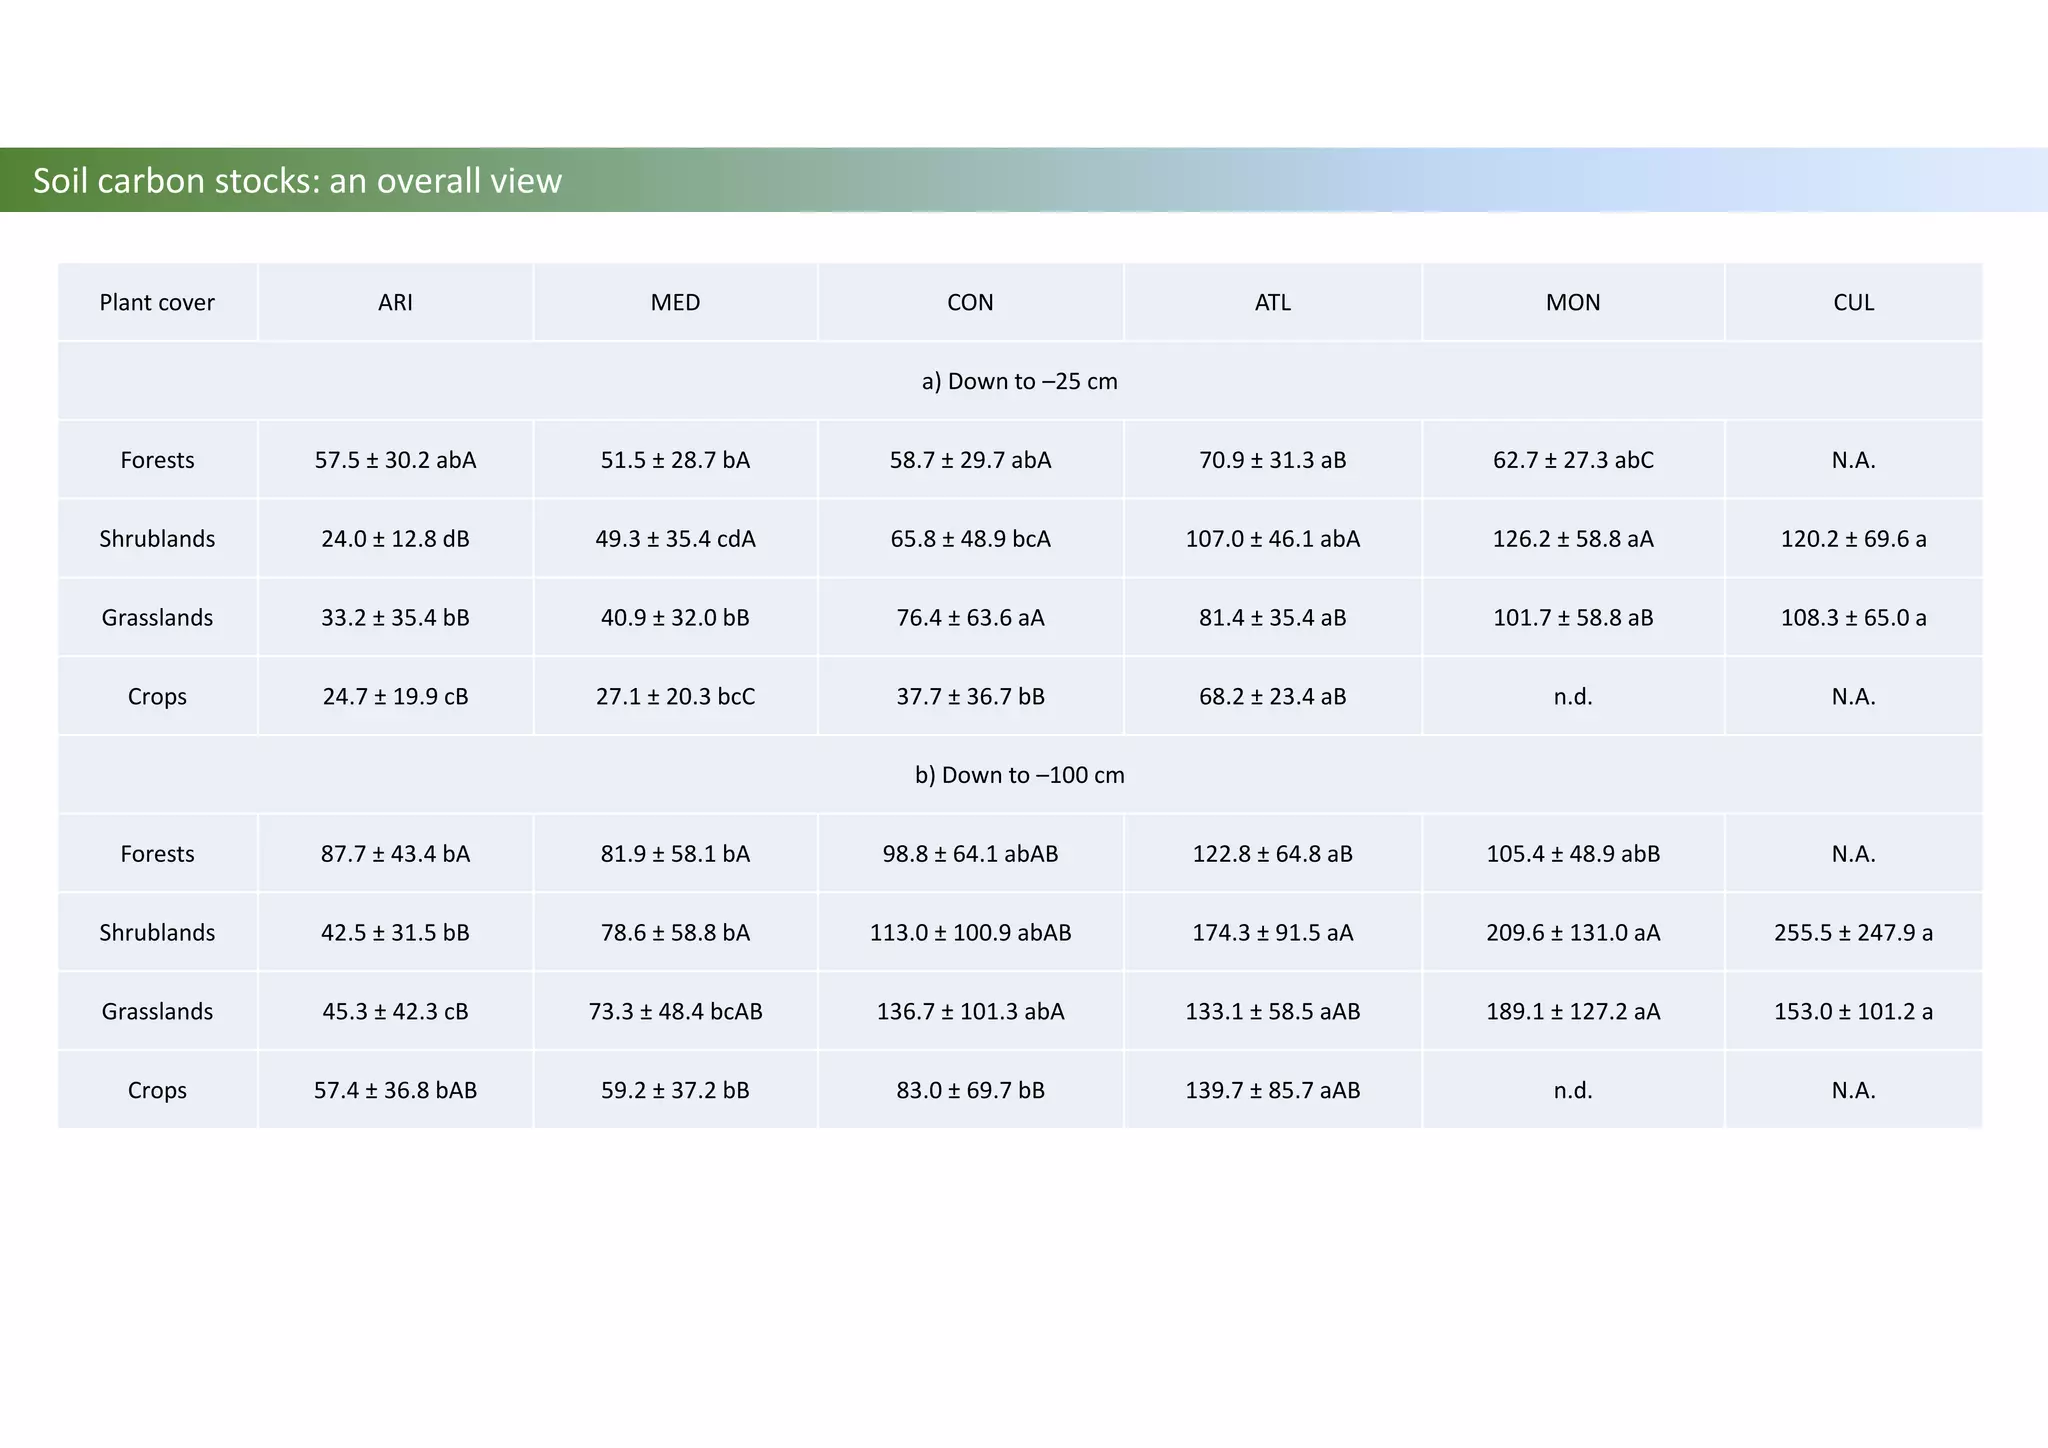Select the MON column header
Image resolution: width=2048 pixels, height=1448 pixels.
(x=1573, y=302)
